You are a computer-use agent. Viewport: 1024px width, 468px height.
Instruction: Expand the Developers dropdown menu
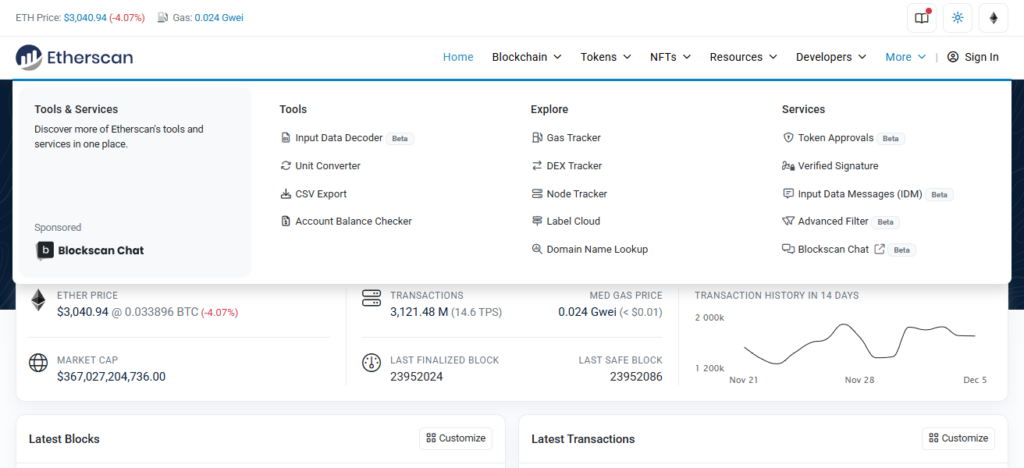(831, 57)
